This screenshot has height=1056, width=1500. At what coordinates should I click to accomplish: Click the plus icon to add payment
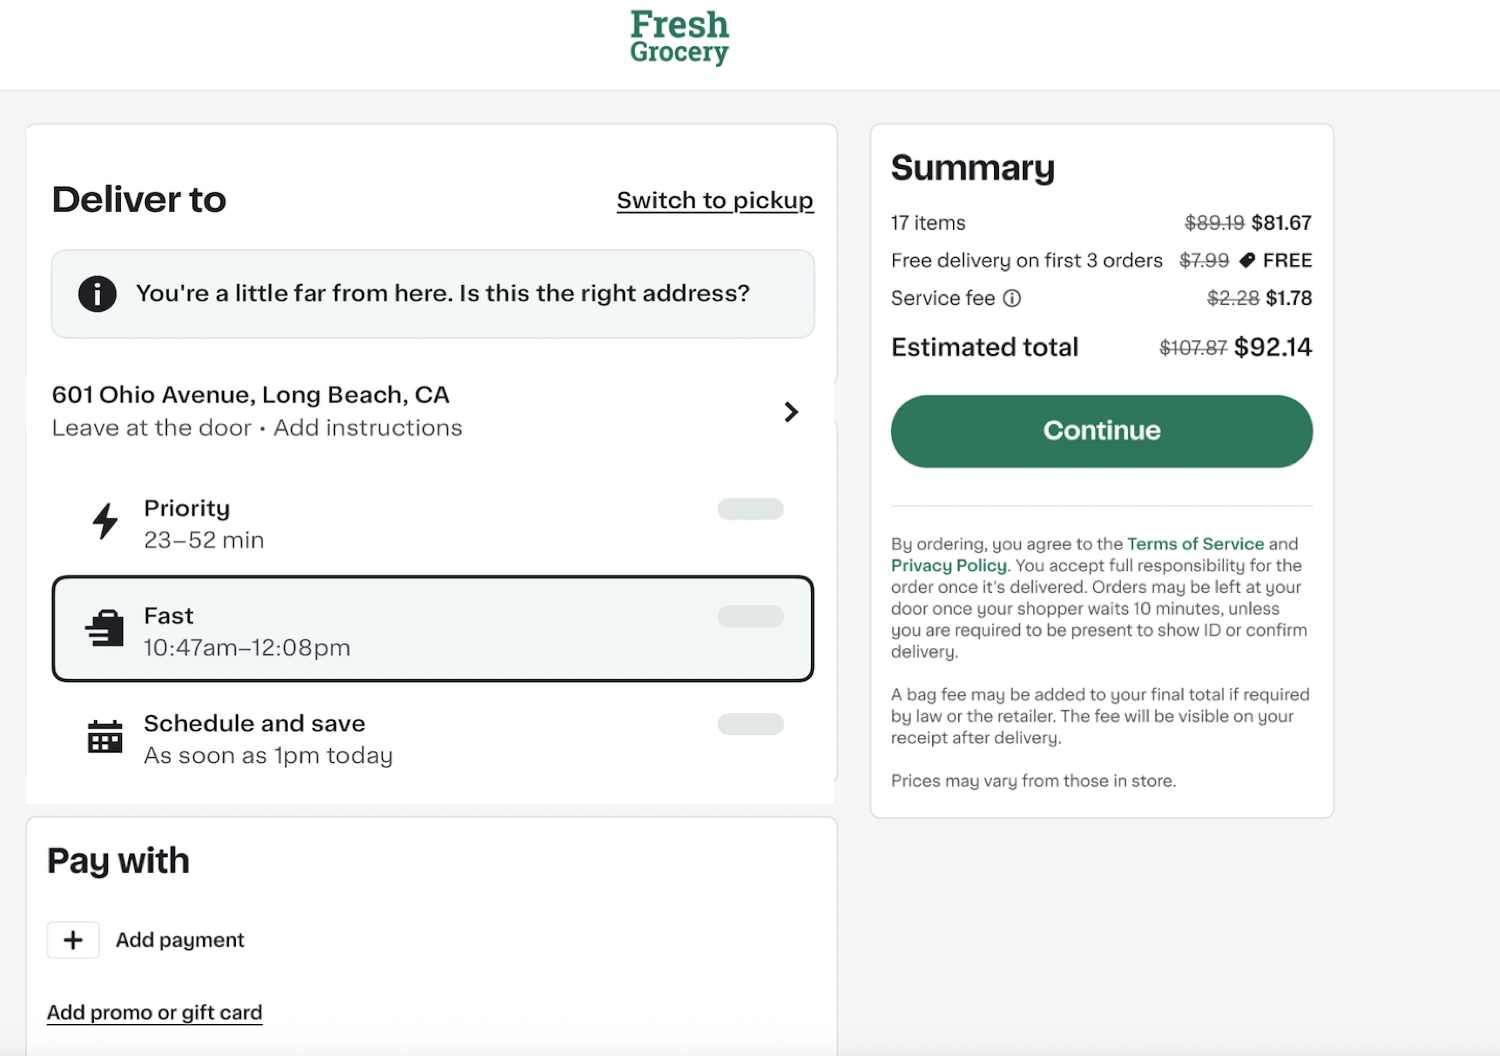pos(72,939)
